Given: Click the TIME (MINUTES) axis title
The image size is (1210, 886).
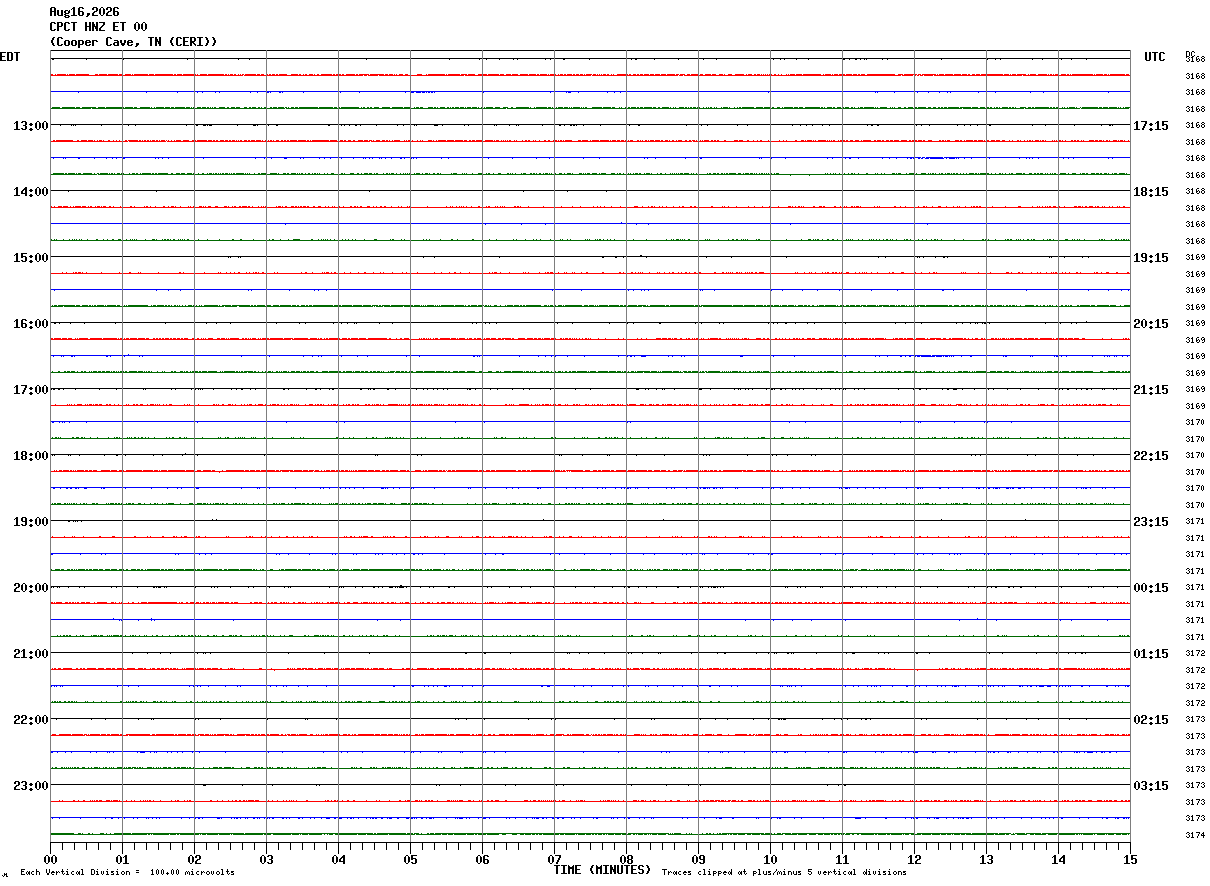Looking at the screenshot, I should [x=602, y=870].
